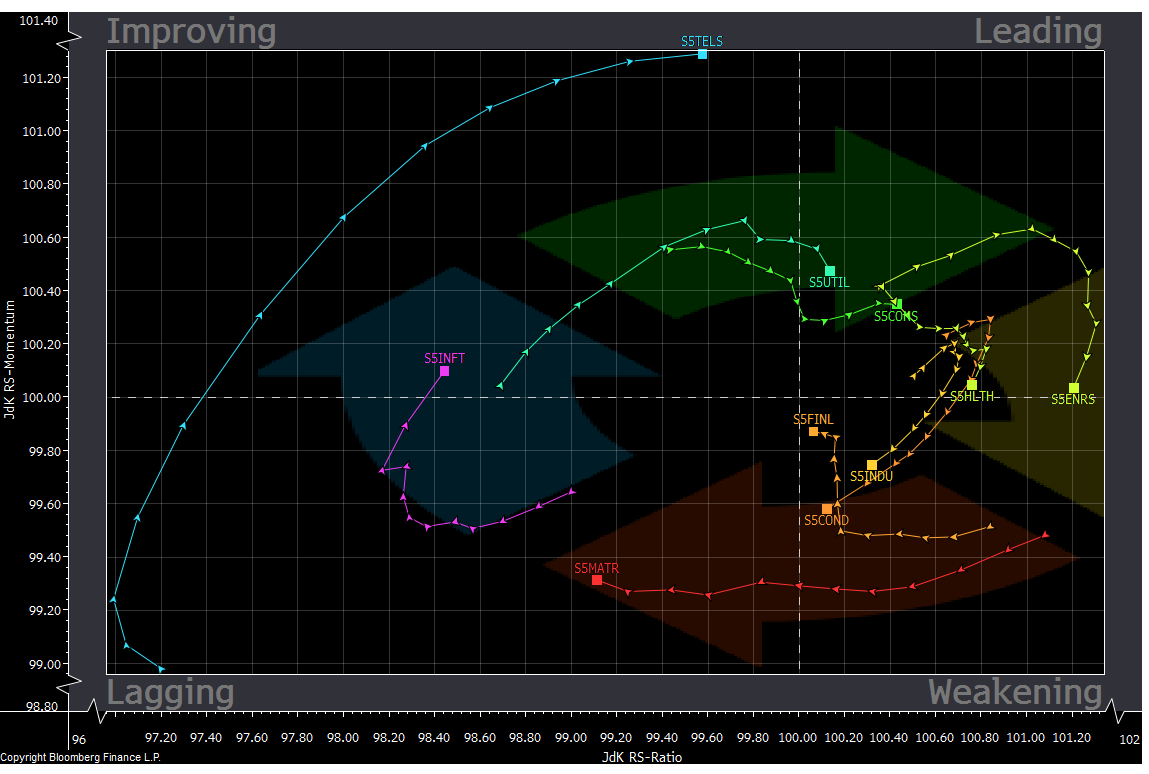The image size is (1149, 774).
Task: Select the "Weakening" quadrant heading
Action: click(x=1016, y=692)
